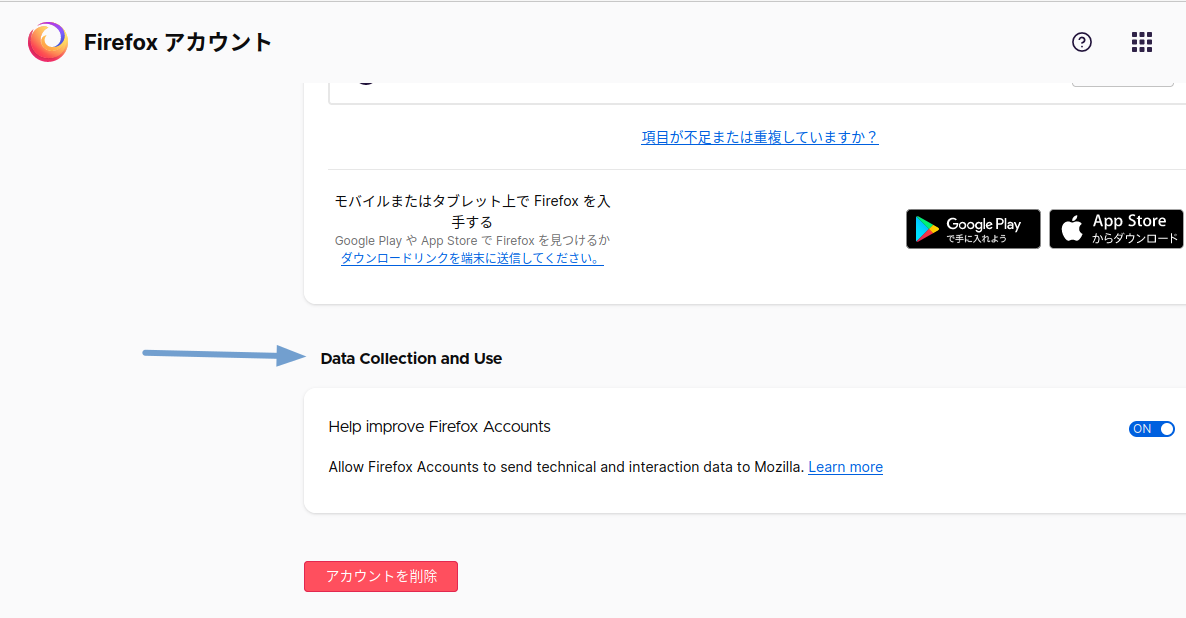Viewport: 1186px width, 618px height.
Task: Select the Data Collection and Use heading
Action: (411, 359)
